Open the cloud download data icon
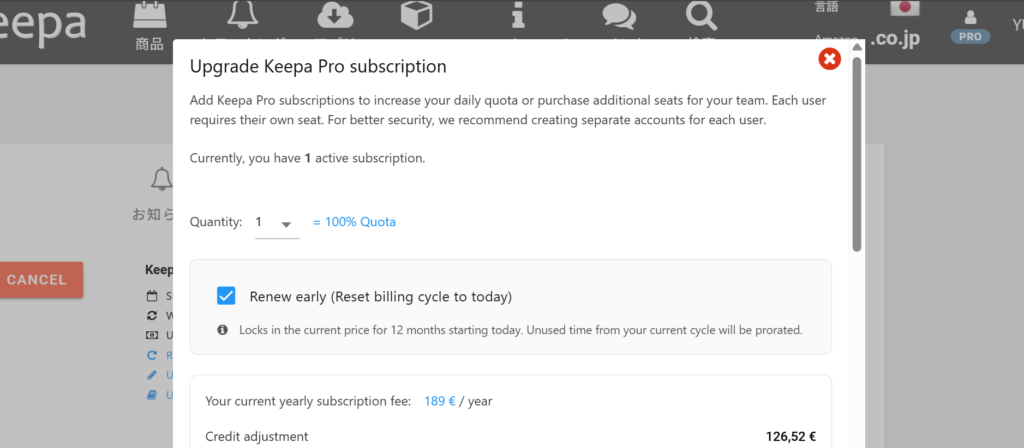 pos(335,15)
